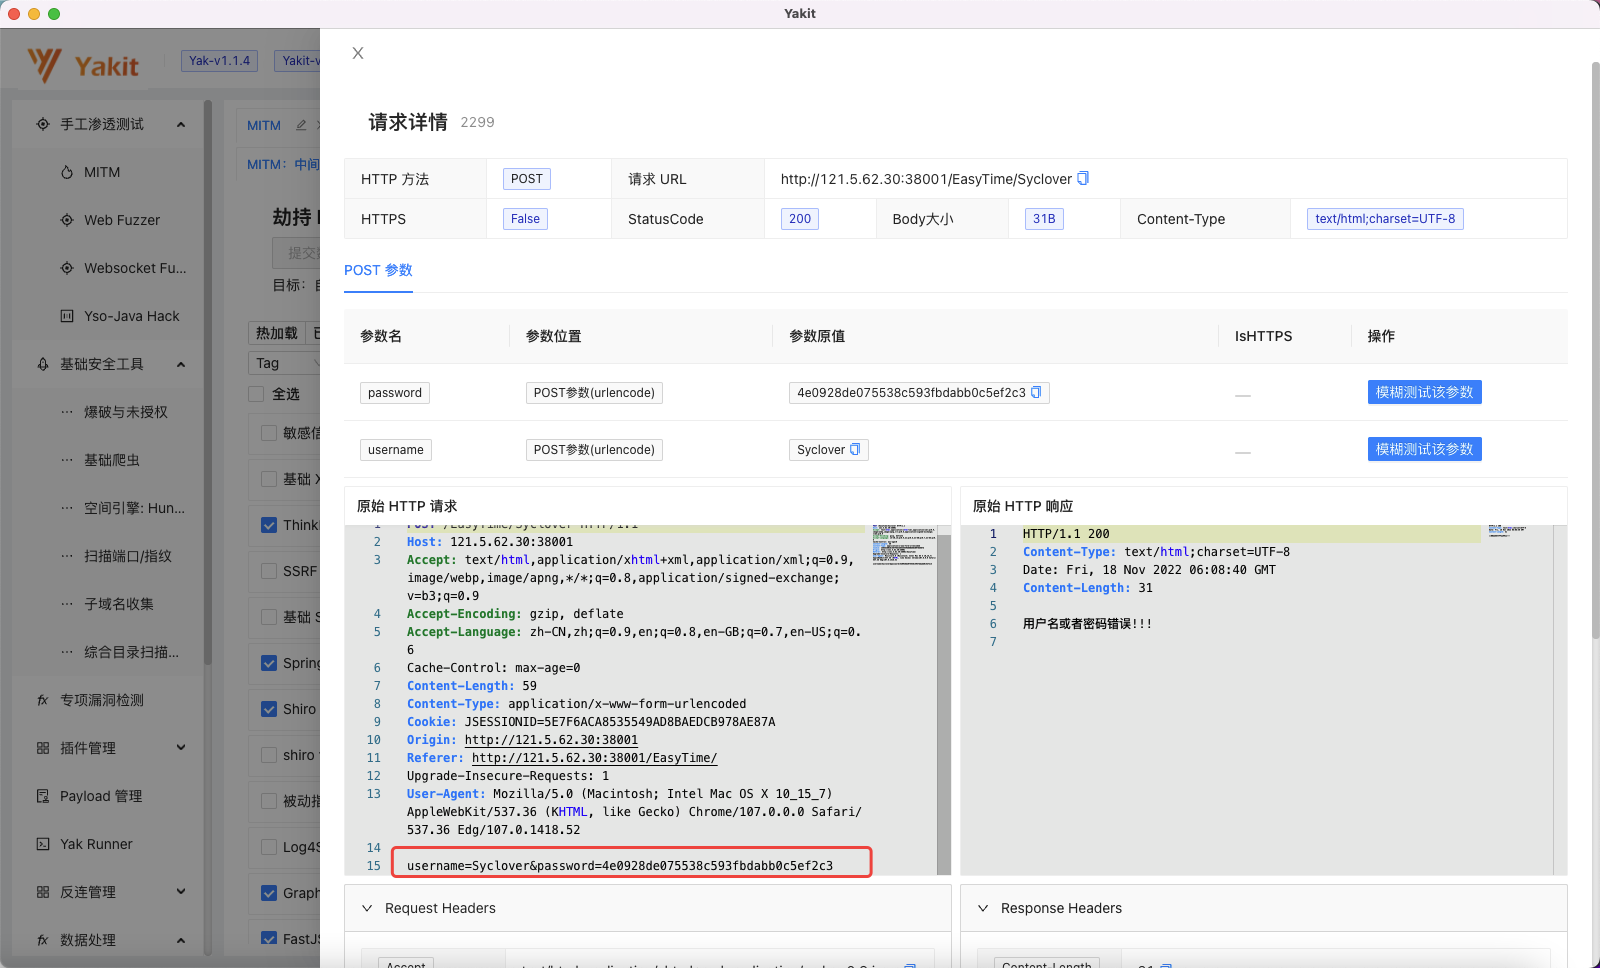Screen dimensions: 1600x968
Task: Click the raw request minimap
Action: [904, 545]
